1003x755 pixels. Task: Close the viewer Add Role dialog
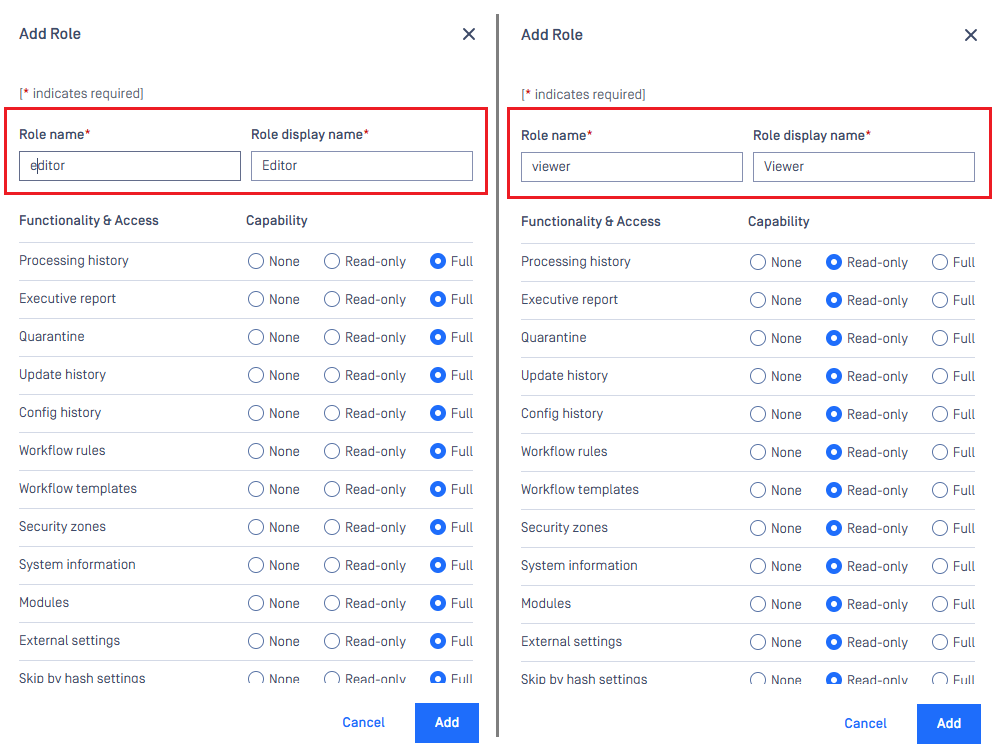(x=970, y=35)
